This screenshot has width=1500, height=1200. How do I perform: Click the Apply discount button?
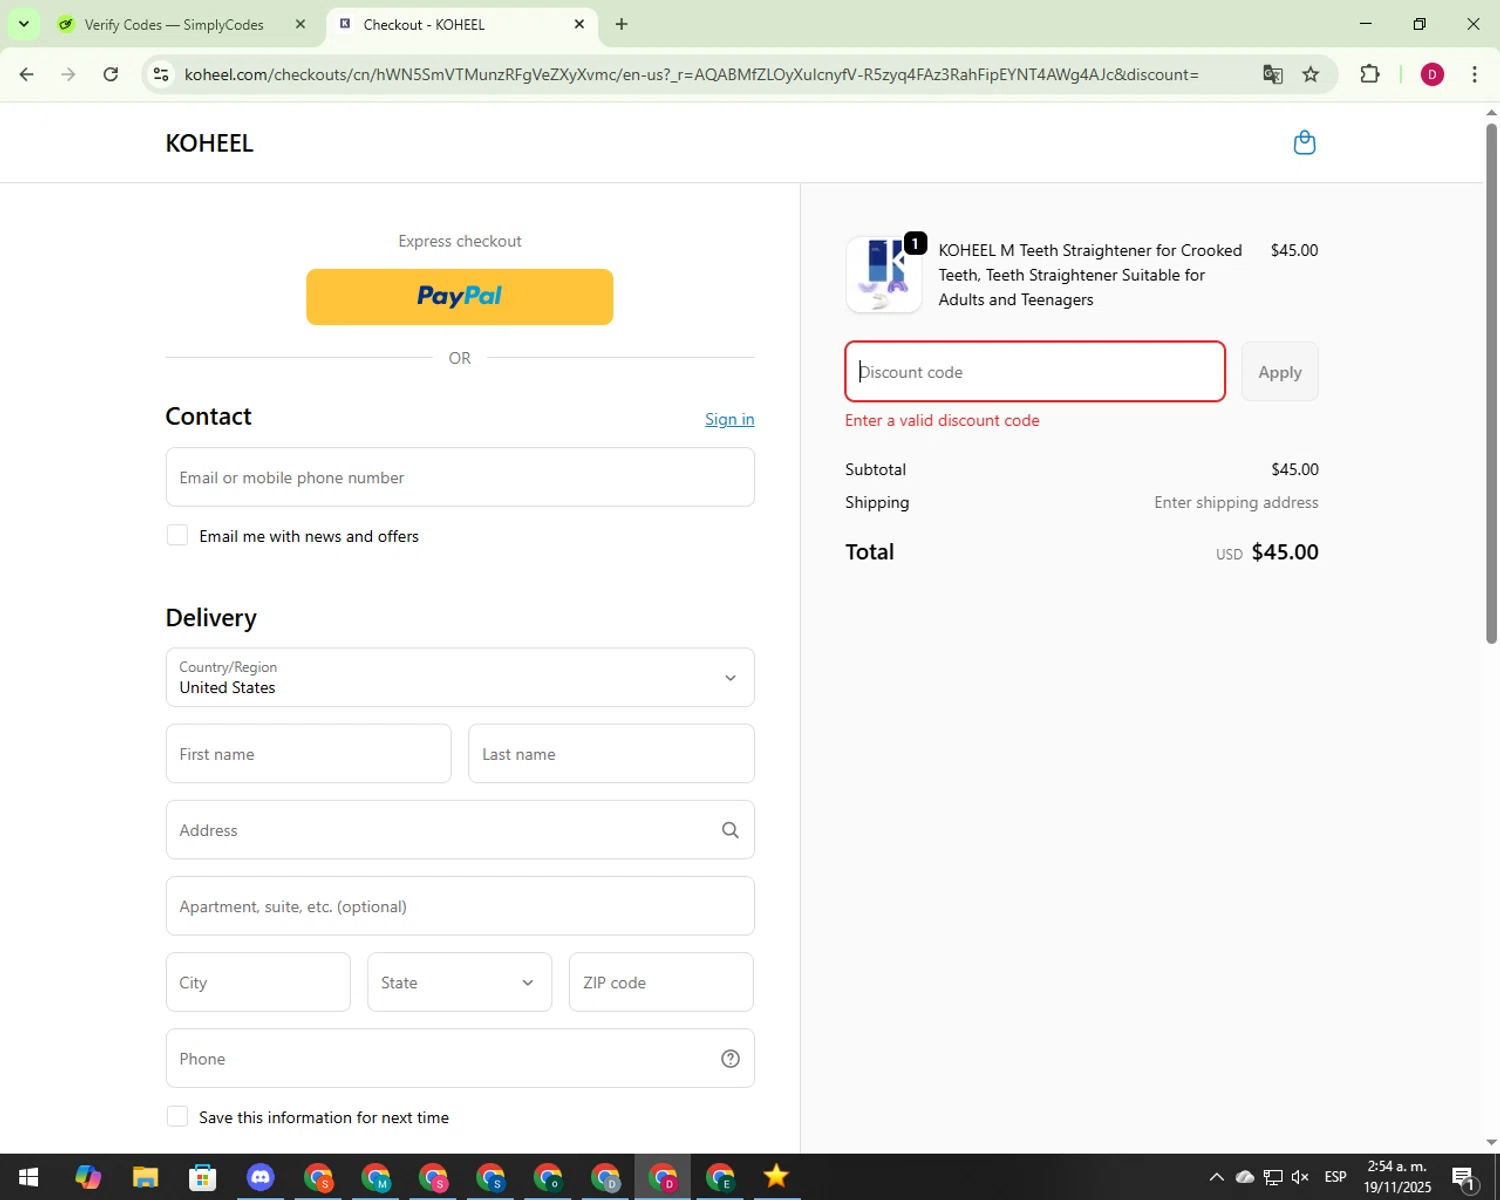coord(1280,372)
